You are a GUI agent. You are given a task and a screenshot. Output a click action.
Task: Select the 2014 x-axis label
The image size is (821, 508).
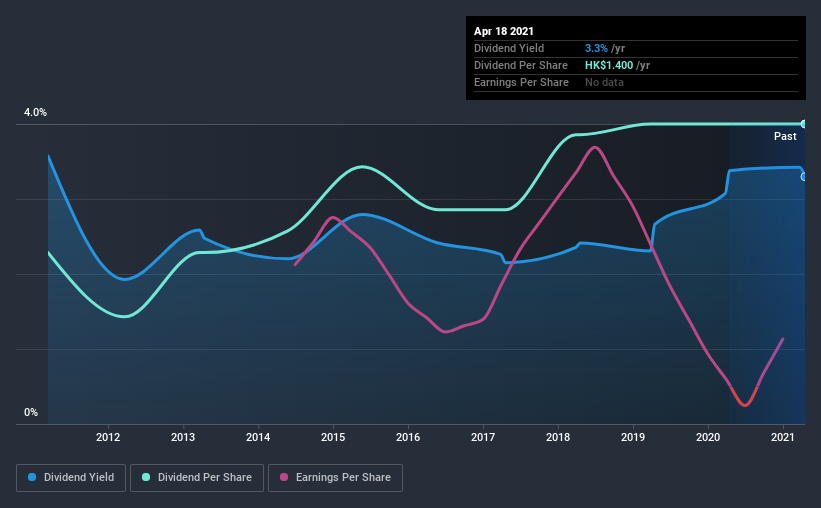(x=258, y=437)
